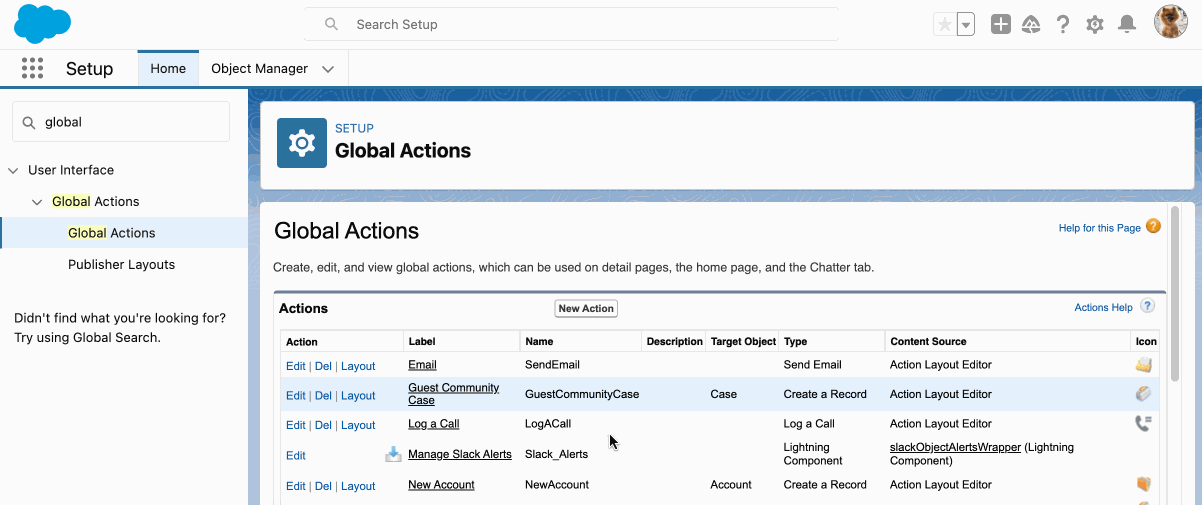This screenshot has height=505, width=1202.
Task: Click the Actions Help question mark icon
Action: coord(1147,307)
